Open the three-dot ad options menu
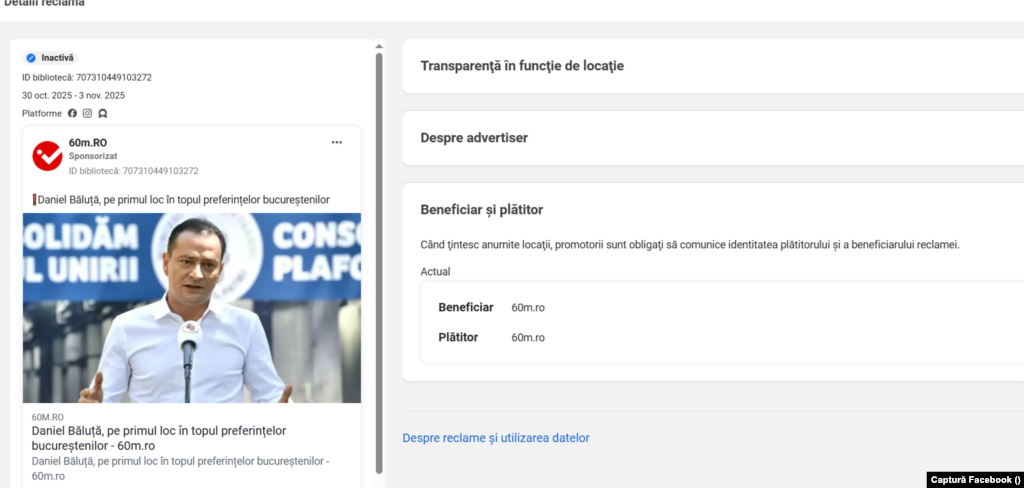This screenshot has width=1024, height=488. [x=337, y=143]
